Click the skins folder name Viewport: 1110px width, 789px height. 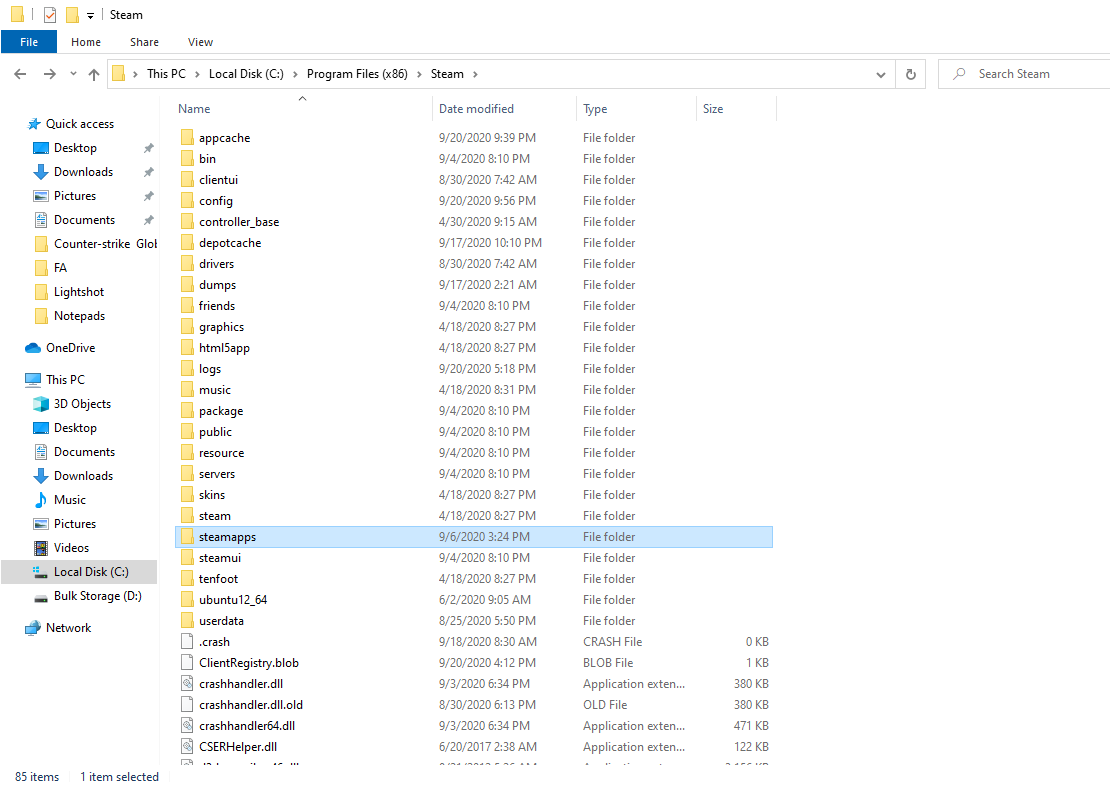(212, 495)
